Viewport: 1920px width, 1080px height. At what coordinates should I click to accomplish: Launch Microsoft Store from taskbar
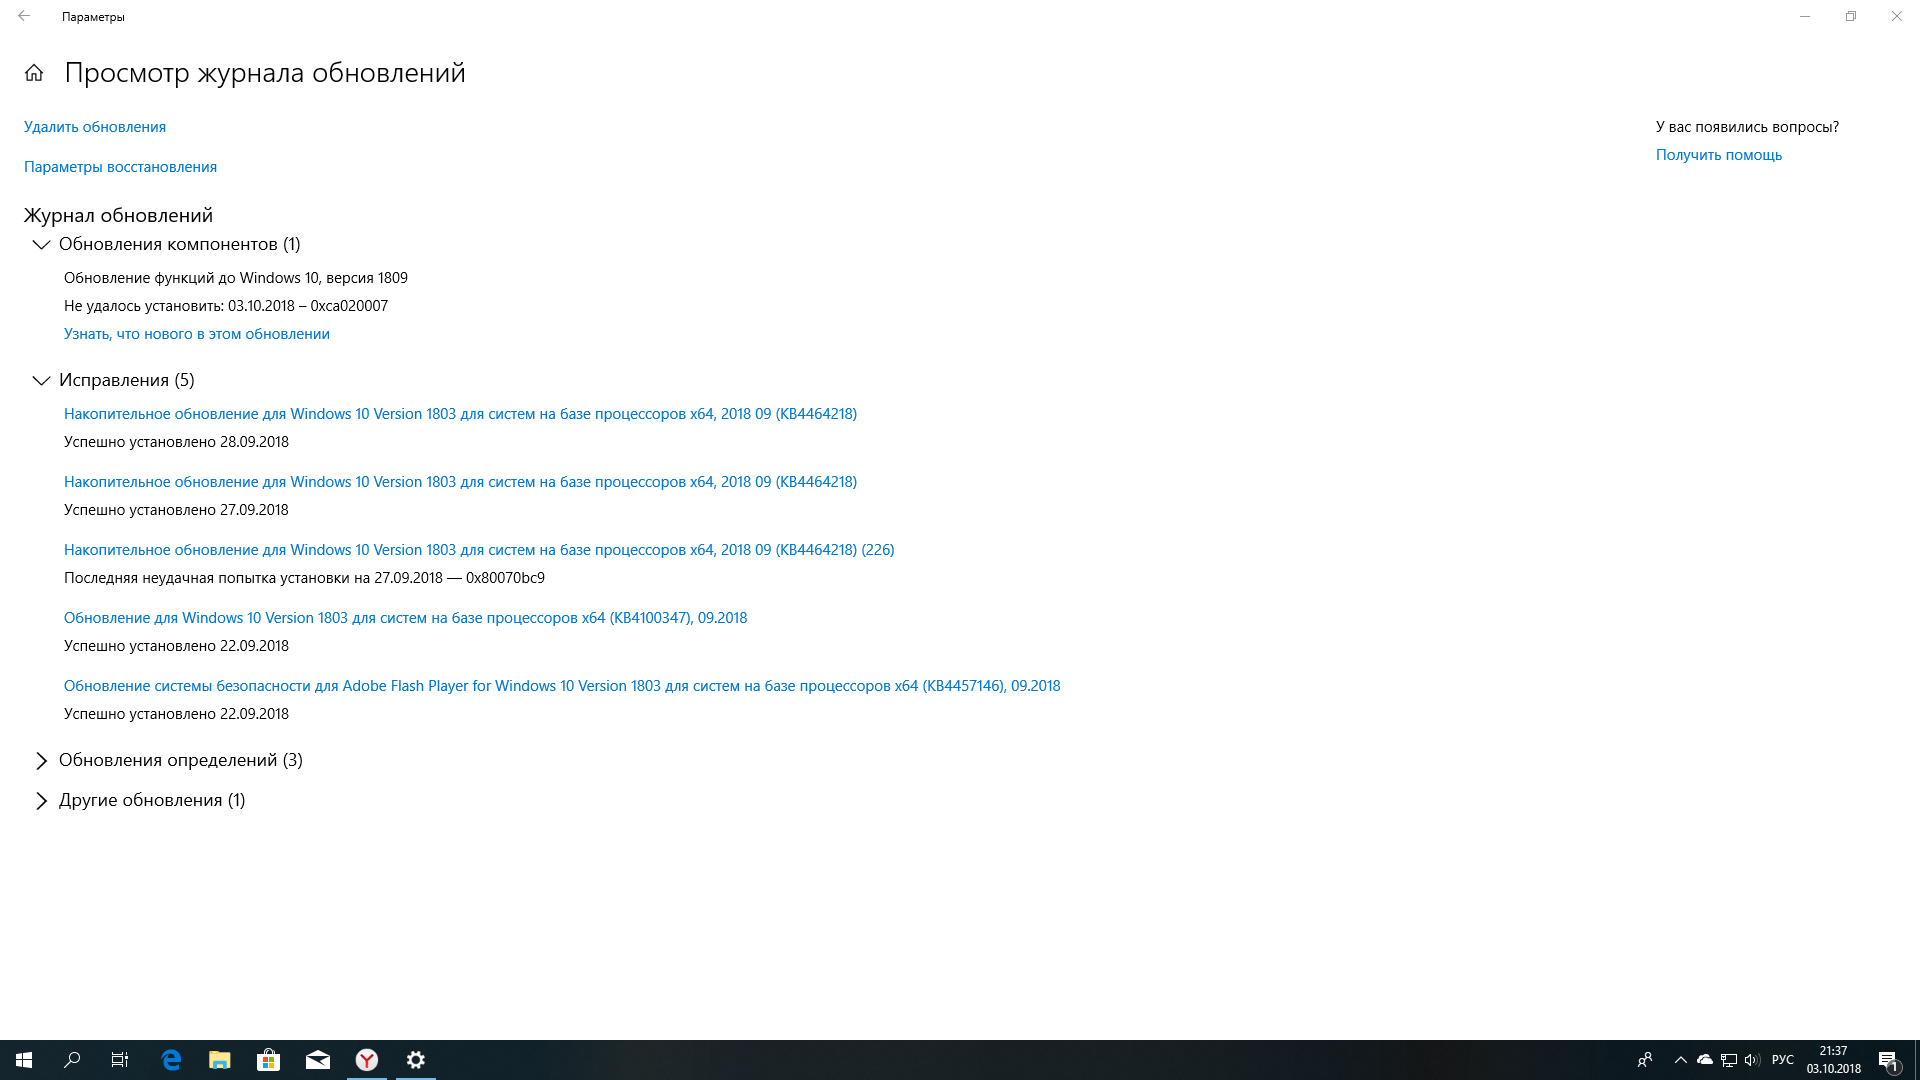[268, 1060]
